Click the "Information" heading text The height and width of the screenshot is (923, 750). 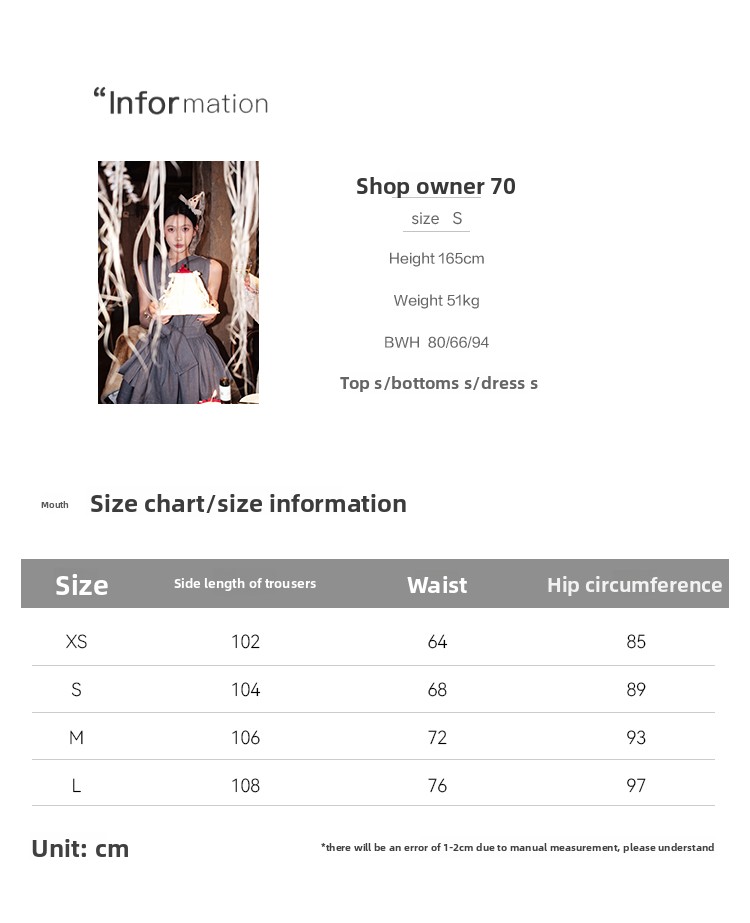(x=181, y=102)
